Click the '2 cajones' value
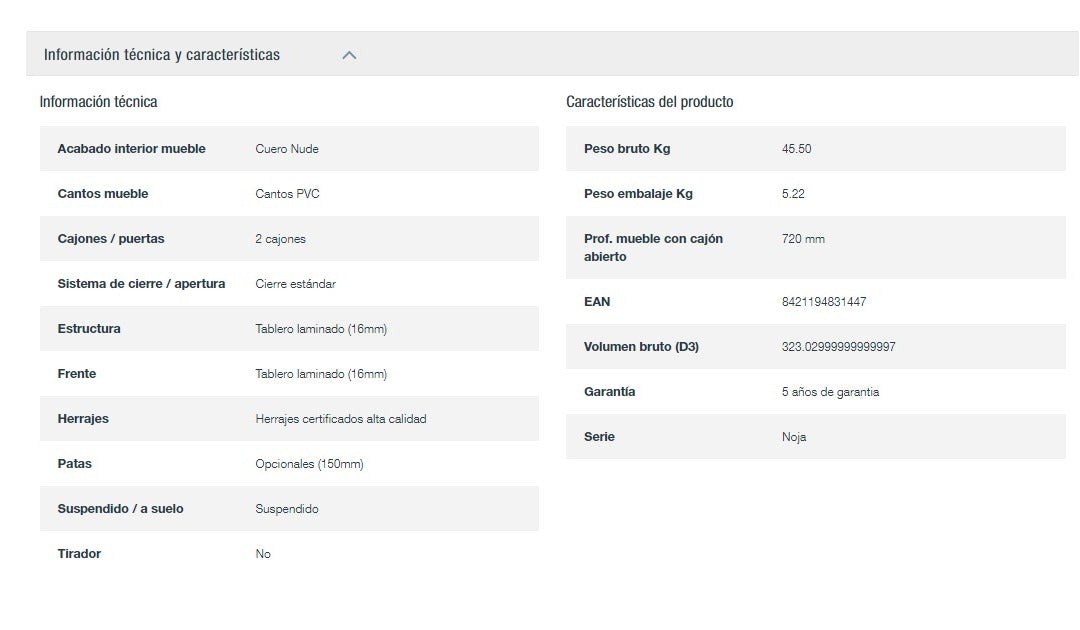The height and width of the screenshot is (630, 1080). point(280,239)
